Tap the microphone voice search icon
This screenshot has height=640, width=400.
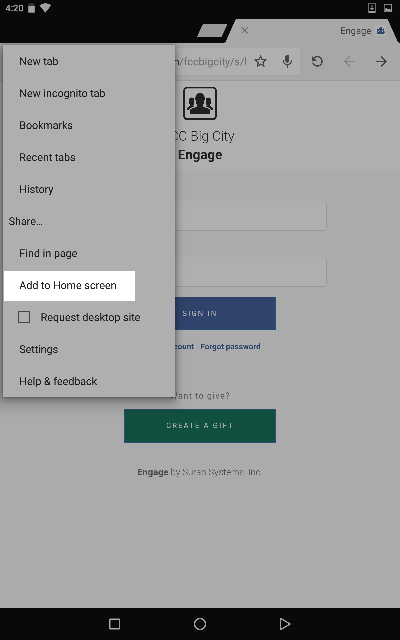(x=287, y=62)
